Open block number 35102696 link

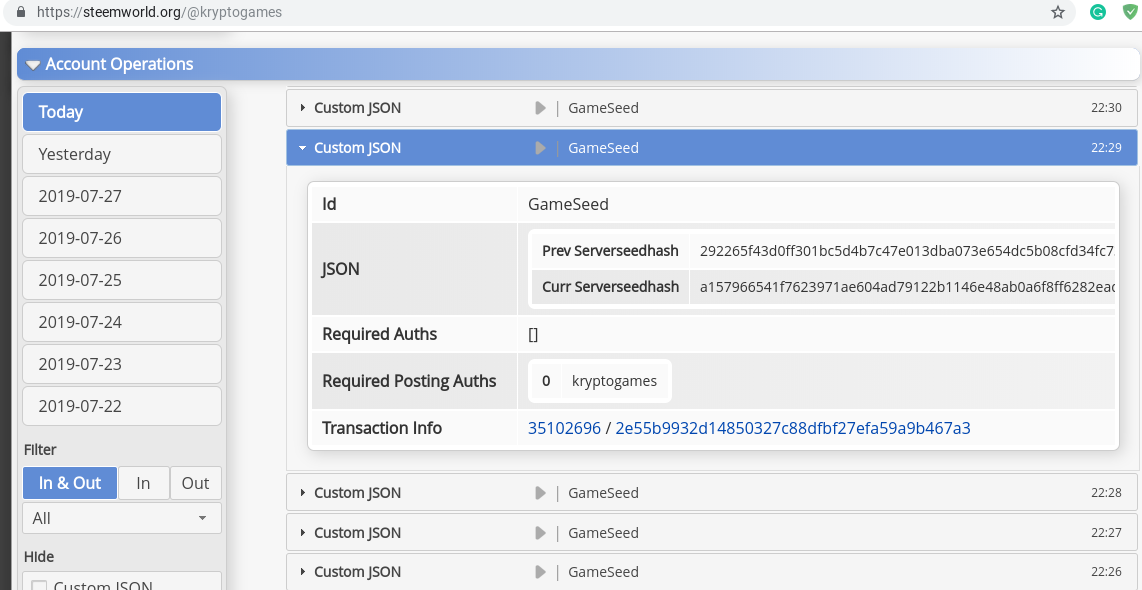[x=564, y=428]
